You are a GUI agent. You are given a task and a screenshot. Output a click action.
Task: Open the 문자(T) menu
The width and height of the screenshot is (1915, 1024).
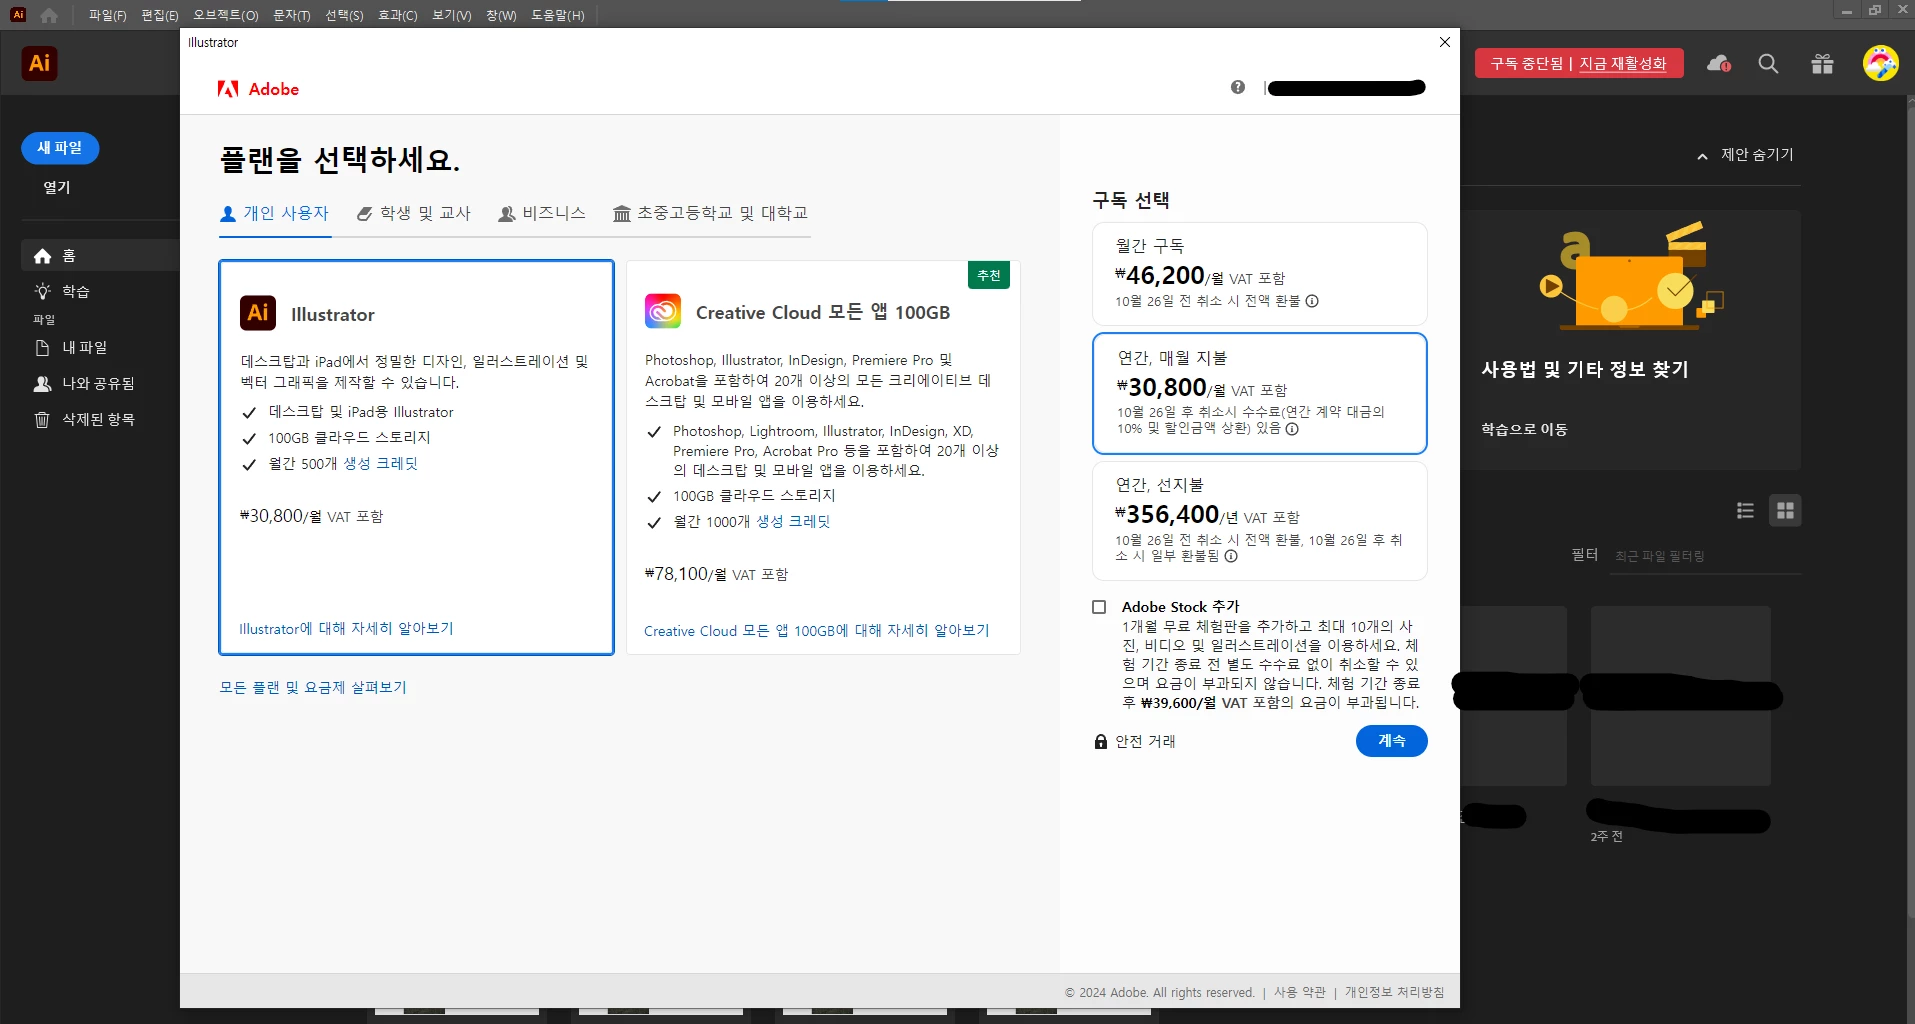pyautogui.click(x=292, y=15)
